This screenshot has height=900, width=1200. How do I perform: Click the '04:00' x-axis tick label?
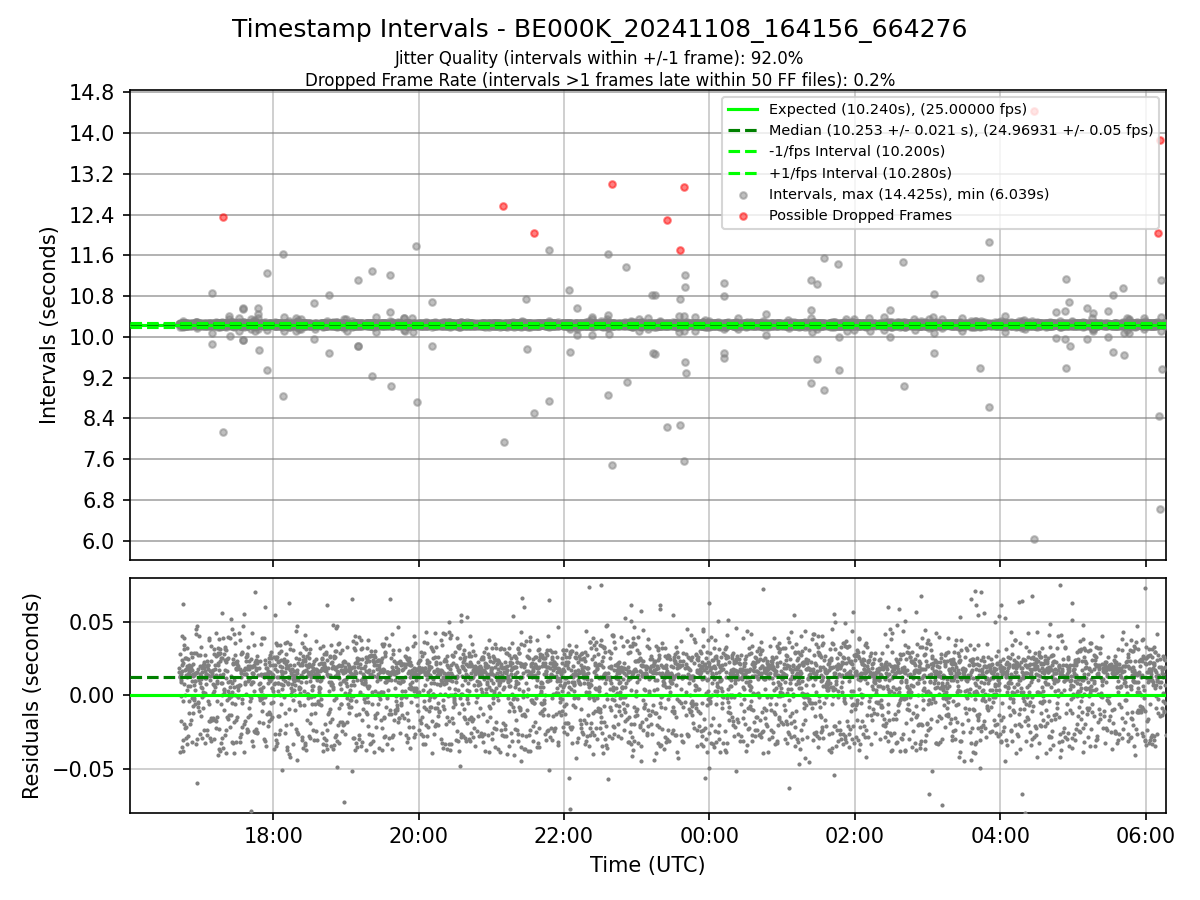[x=1000, y=835]
